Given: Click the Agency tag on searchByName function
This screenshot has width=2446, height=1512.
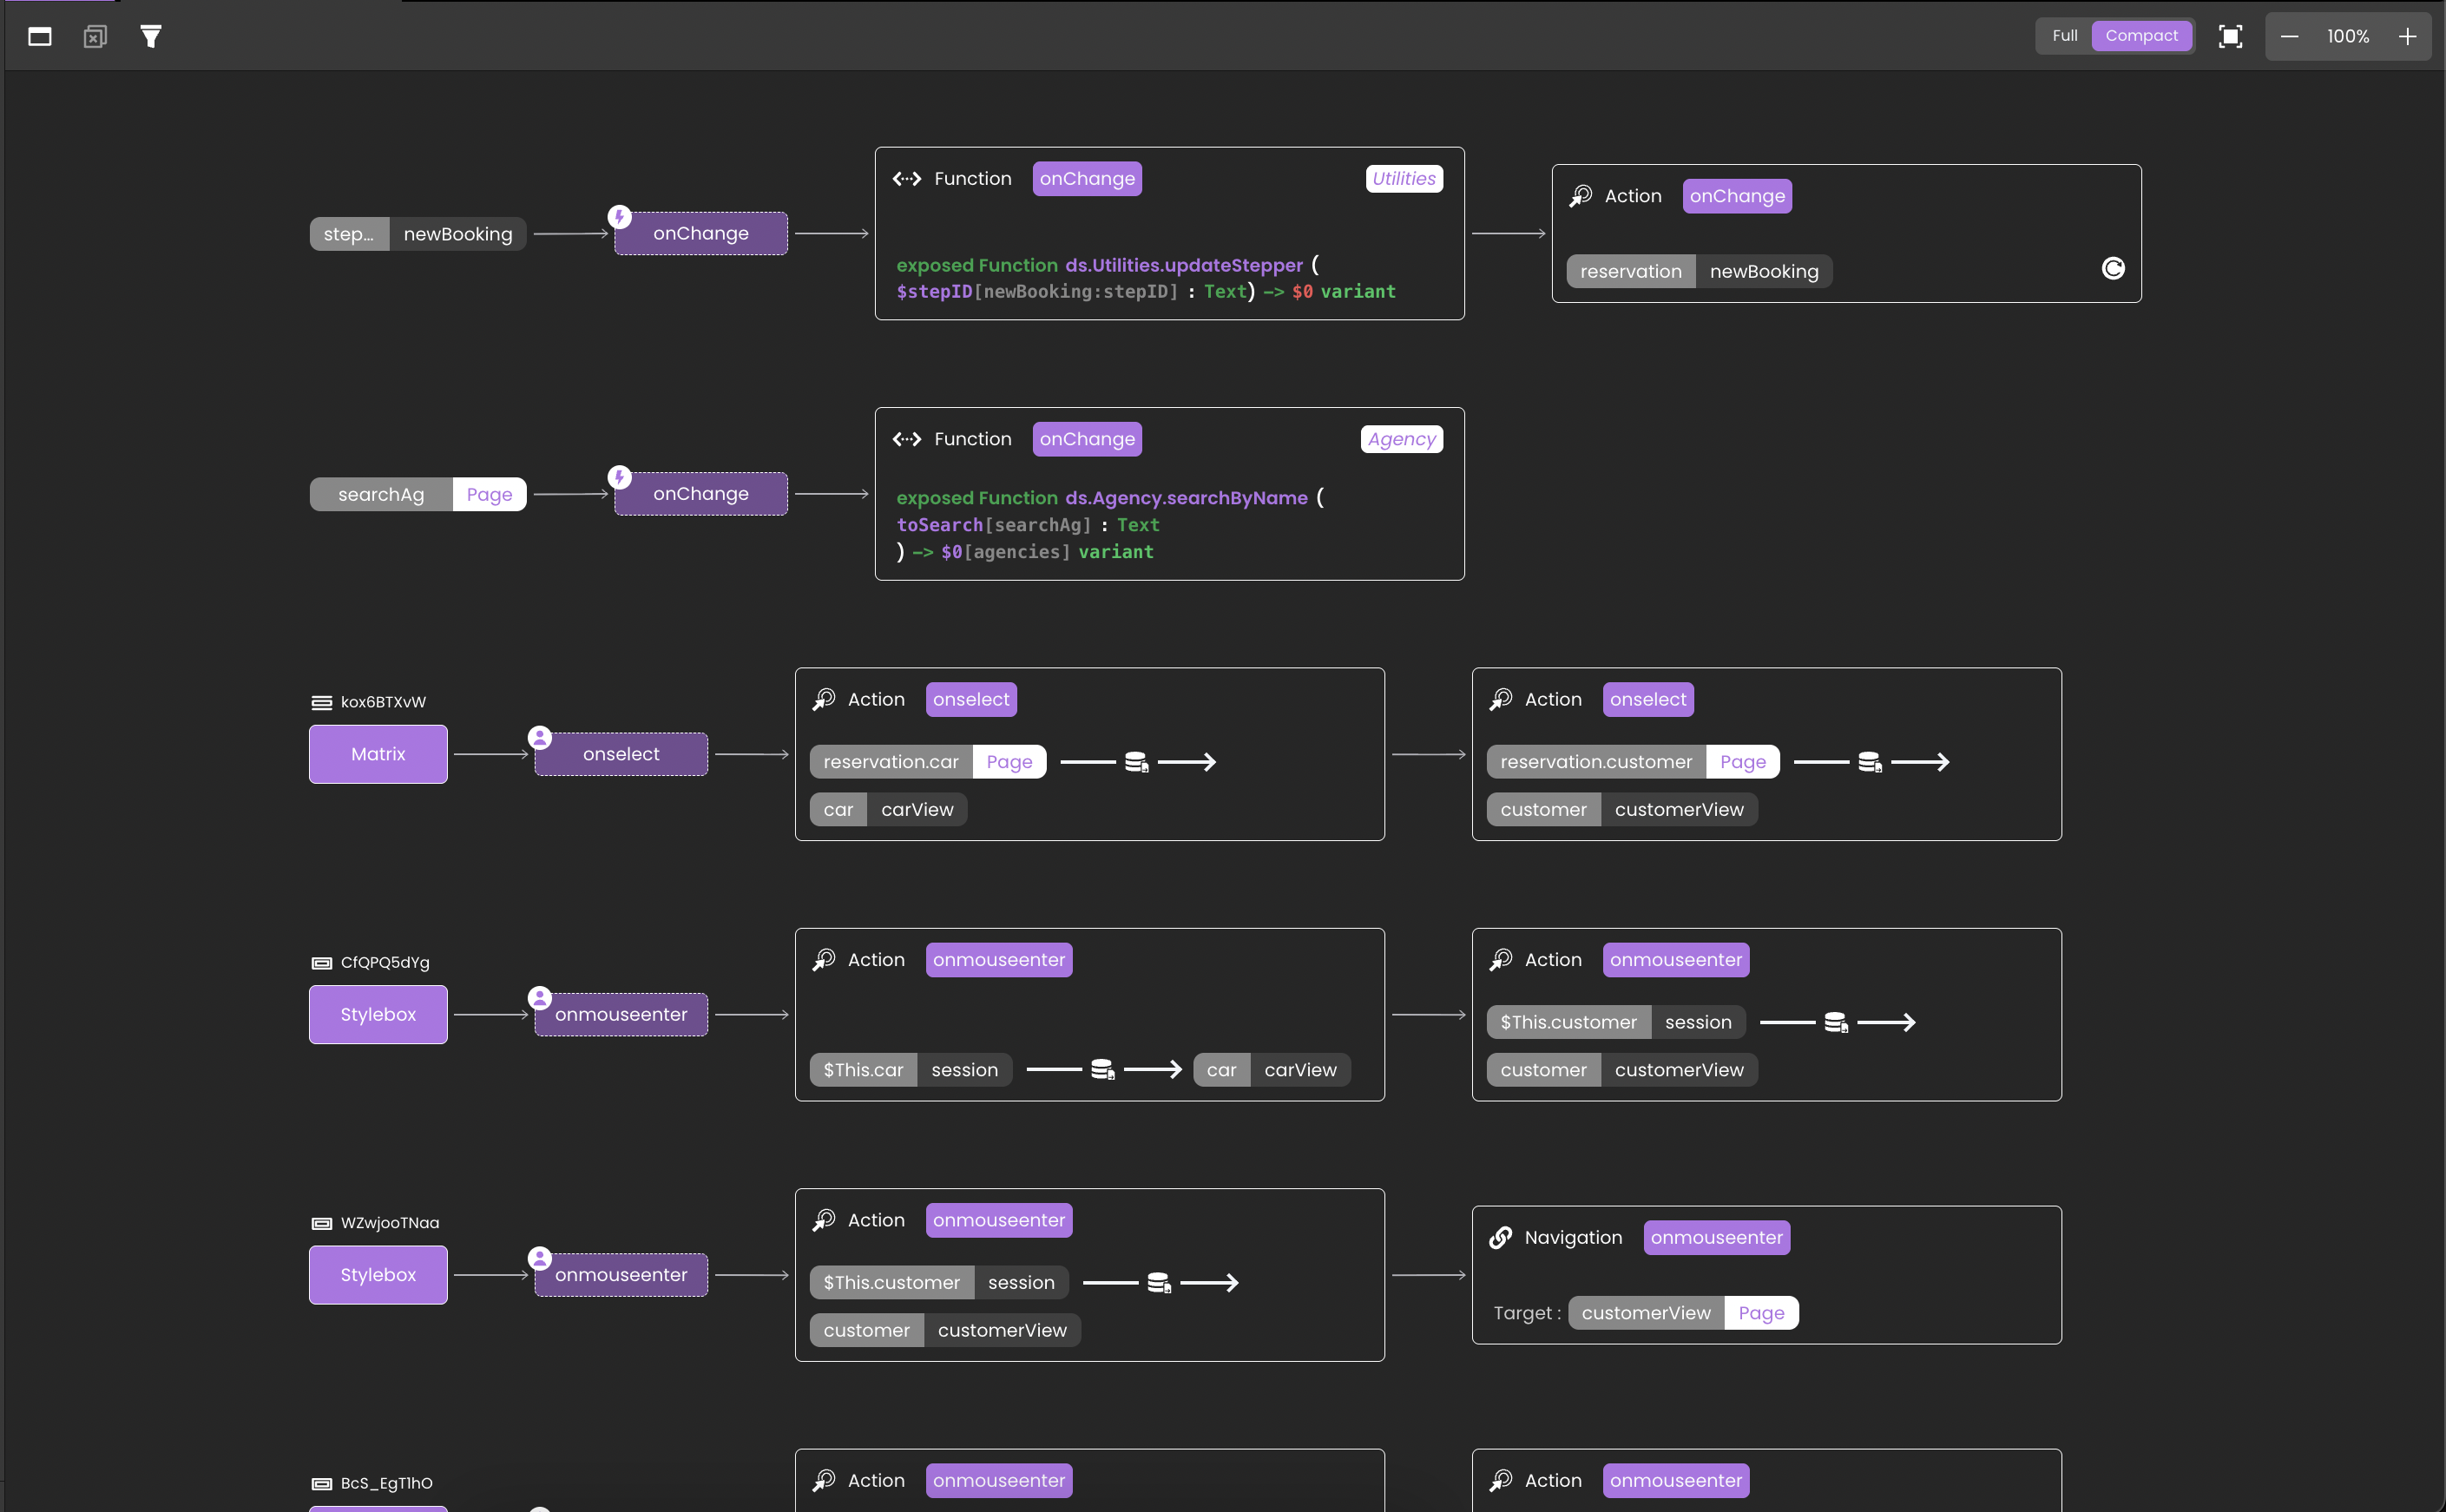Looking at the screenshot, I should (1401, 439).
